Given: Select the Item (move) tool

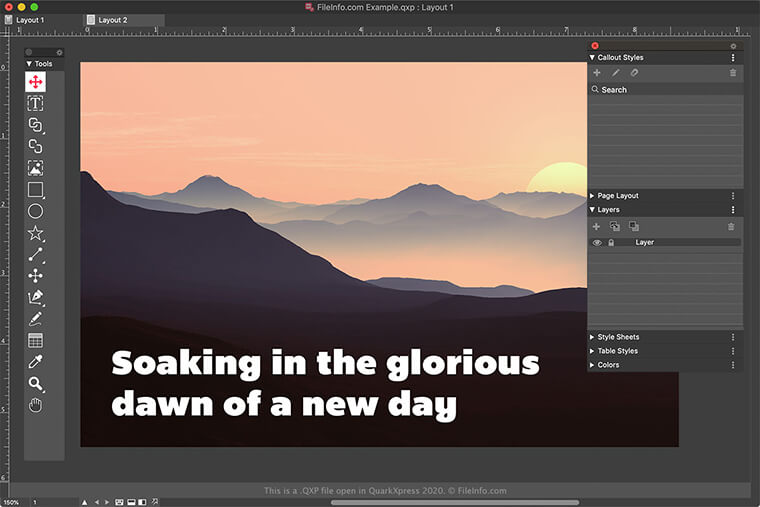Looking at the screenshot, I should coord(35,82).
